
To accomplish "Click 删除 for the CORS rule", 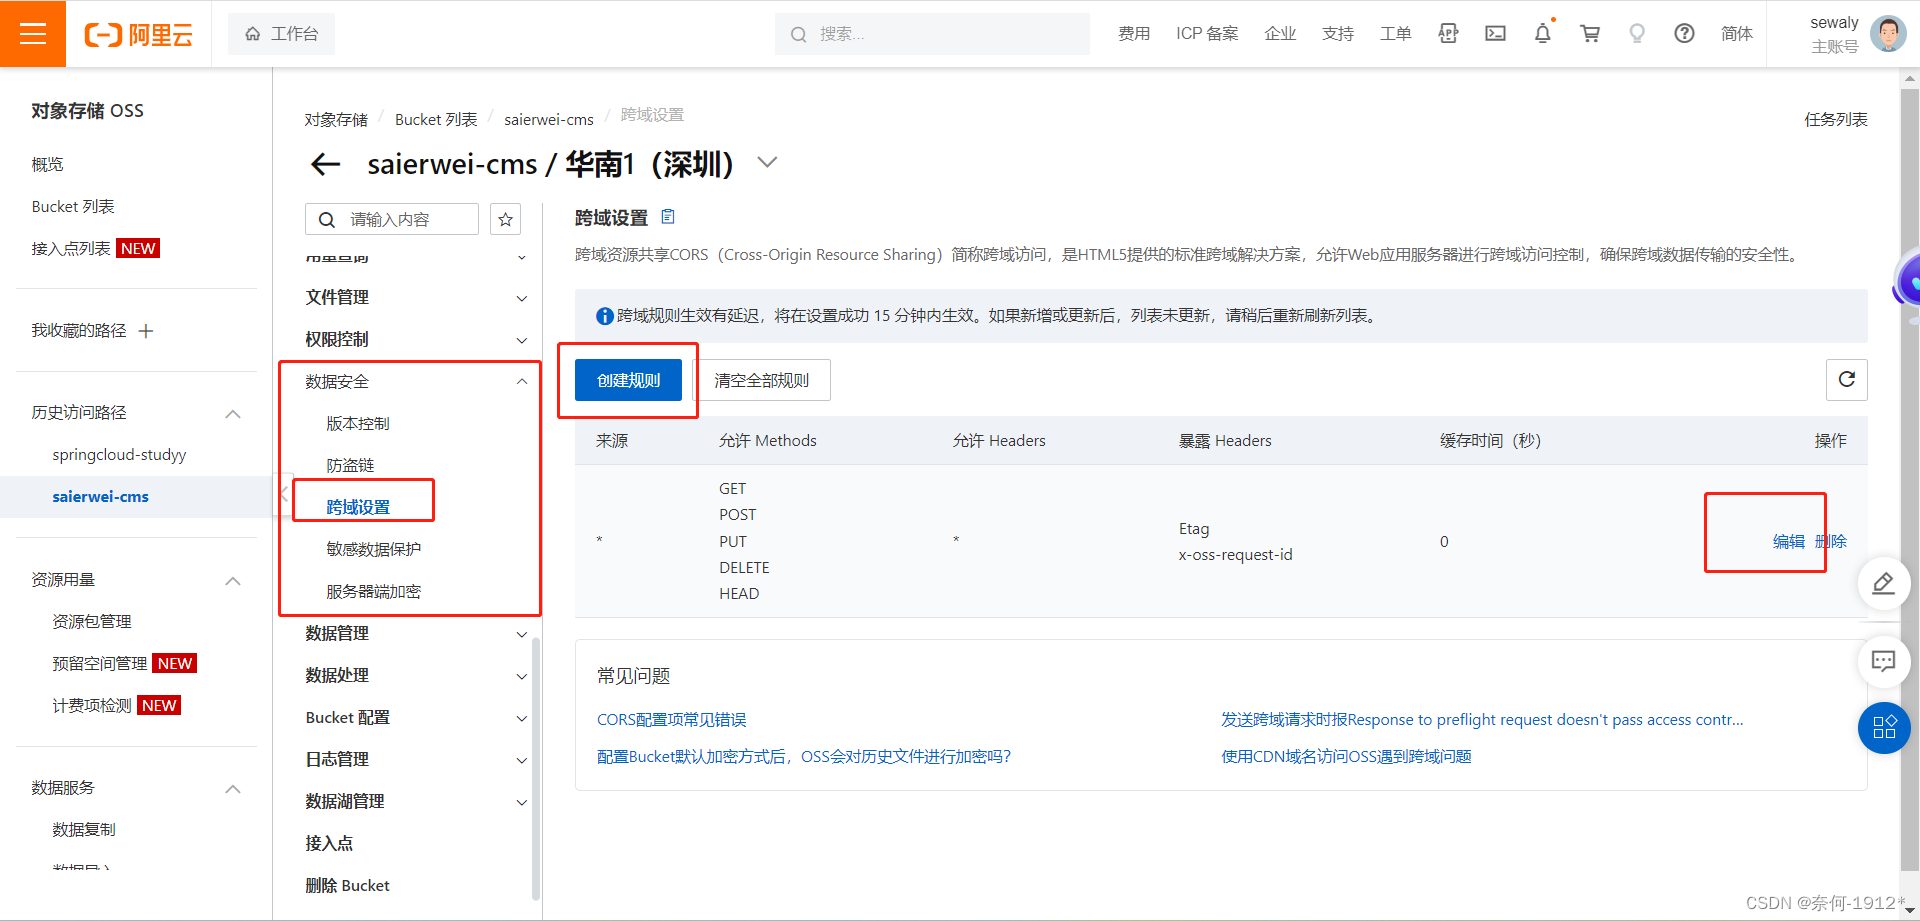I will click(x=1831, y=542).
